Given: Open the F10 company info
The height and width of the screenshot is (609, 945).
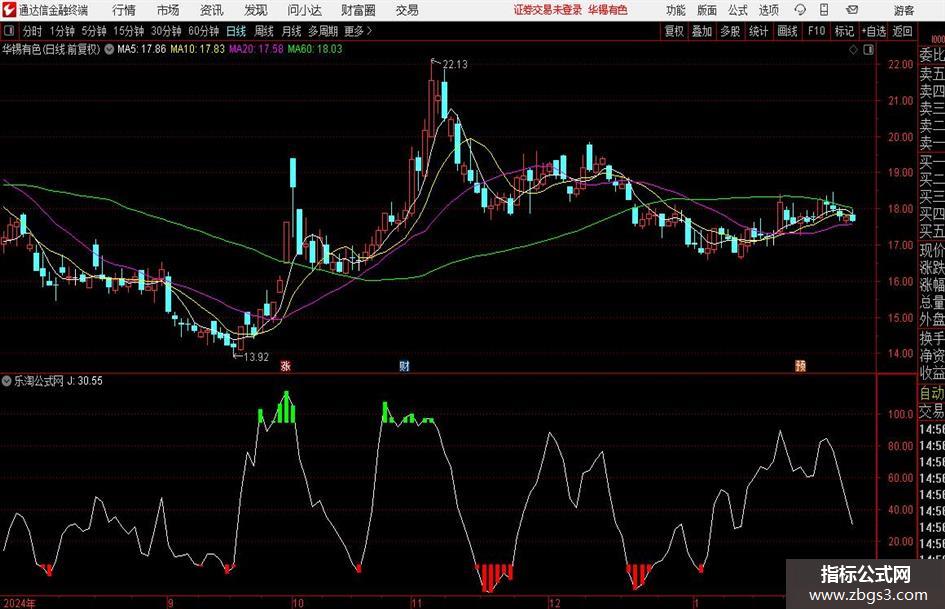Looking at the screenshot, I should [817, 31].
